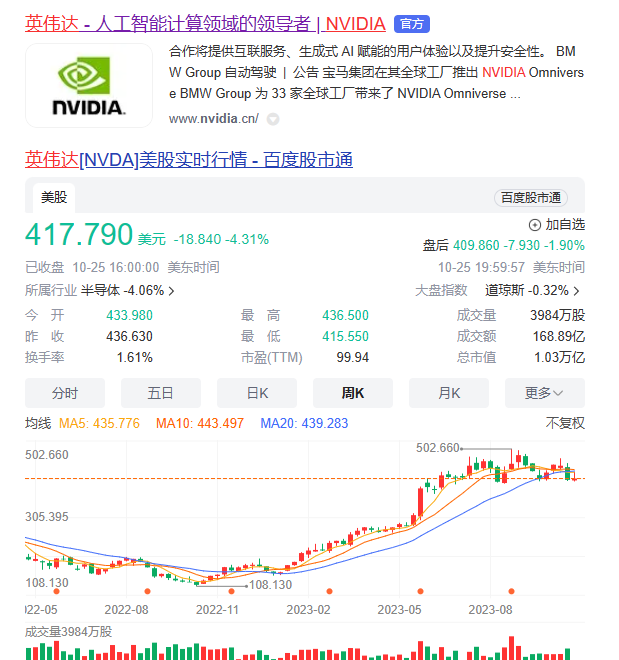Click the NVIDIA logo thumbnail
Screen dimensions: 619x660
(89, 85)
